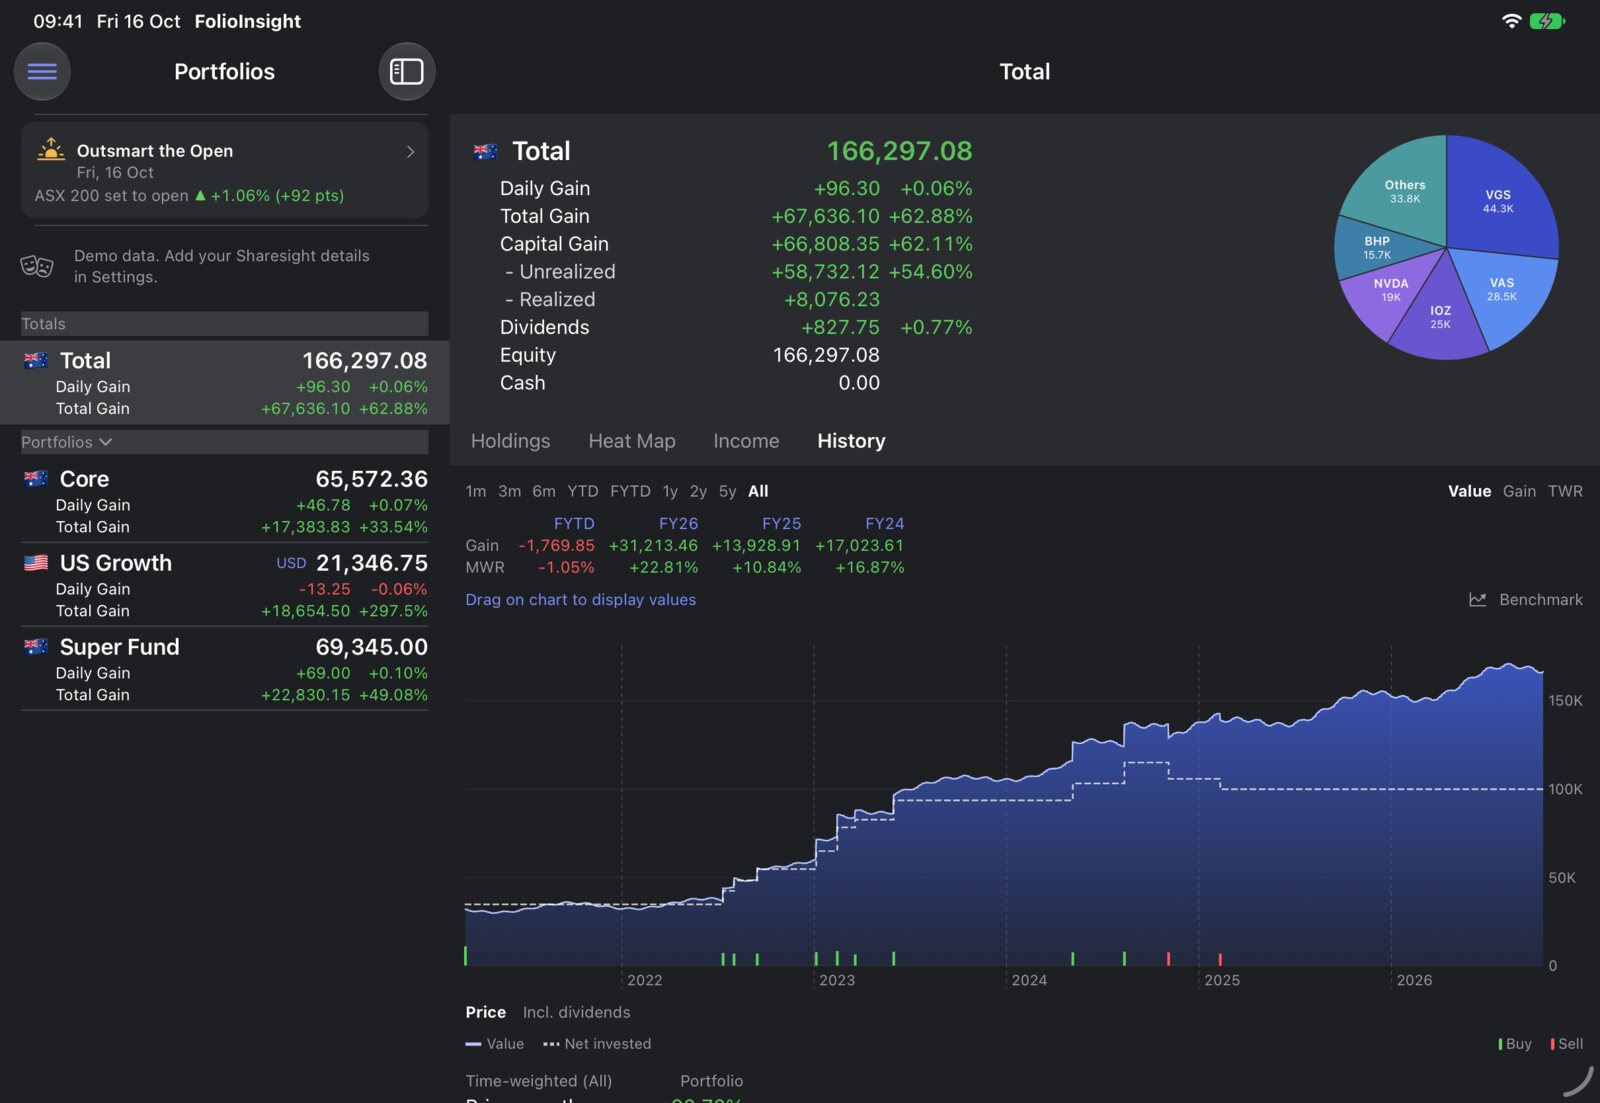Check the battery charging icon
Viewport: 1600px width, 1103px height.
pyautogui.click(x=1547, y=21)
